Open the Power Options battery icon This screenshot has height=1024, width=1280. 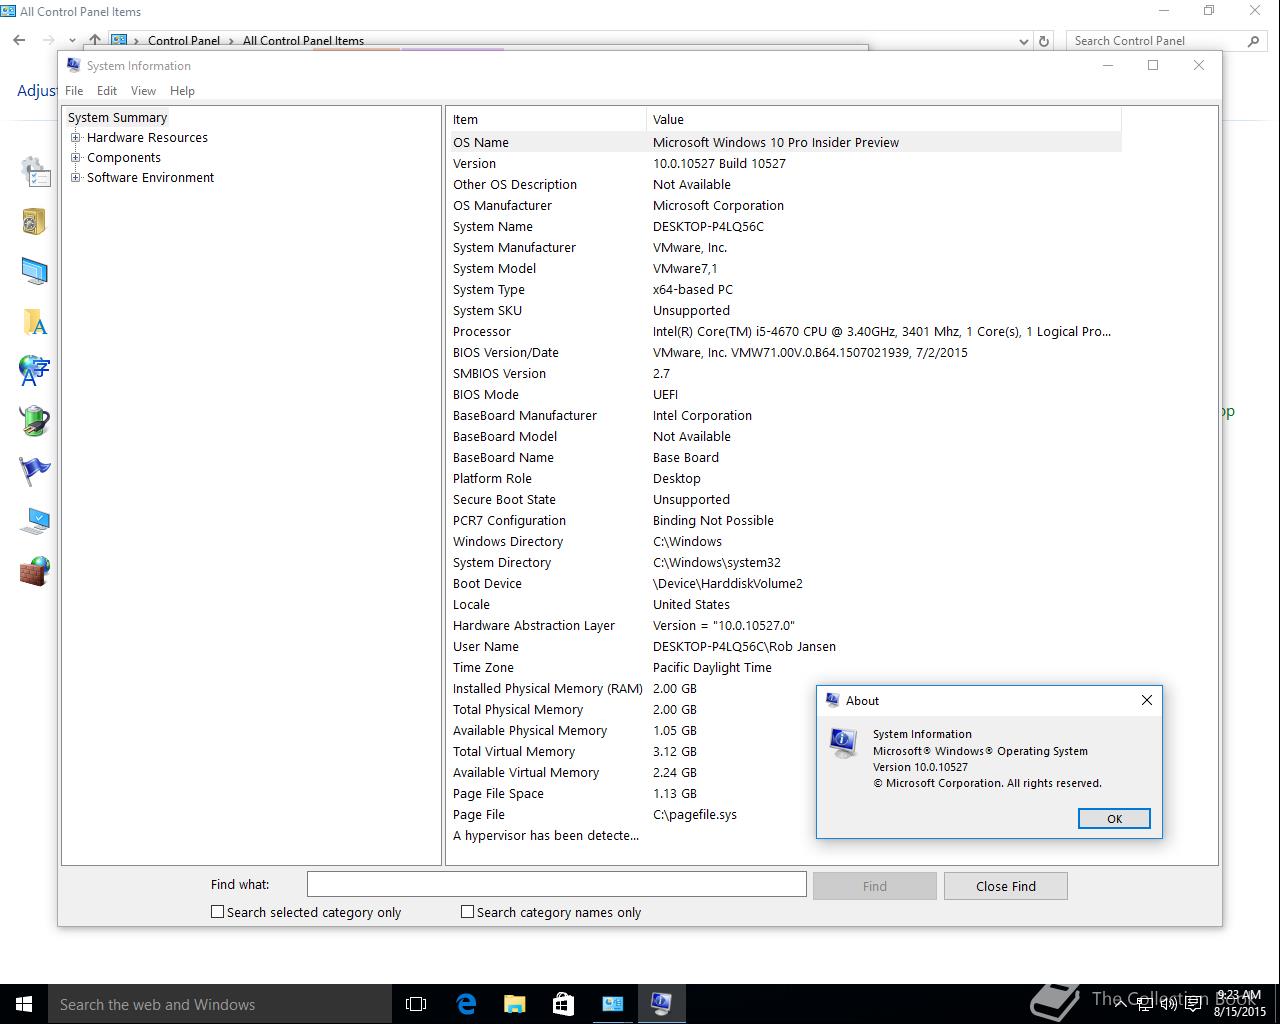tap(35, 421)
